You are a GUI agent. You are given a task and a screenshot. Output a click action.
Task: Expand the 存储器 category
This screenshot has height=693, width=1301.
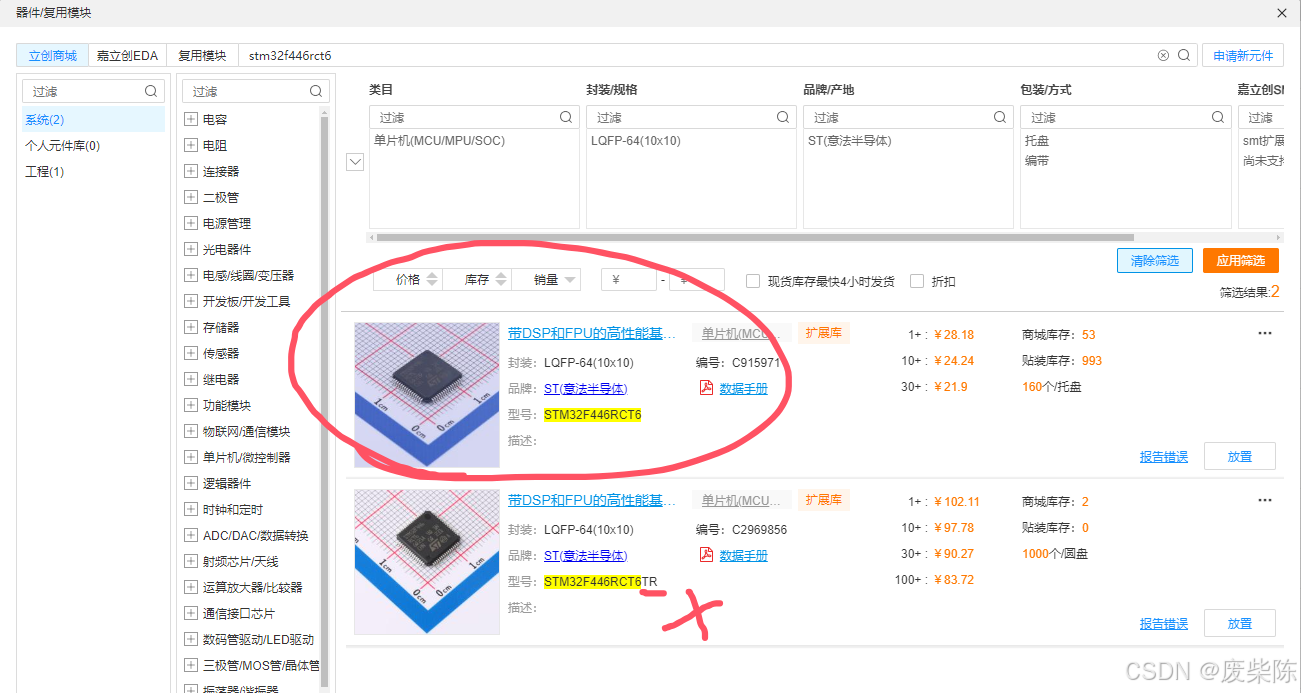(191, 327)
